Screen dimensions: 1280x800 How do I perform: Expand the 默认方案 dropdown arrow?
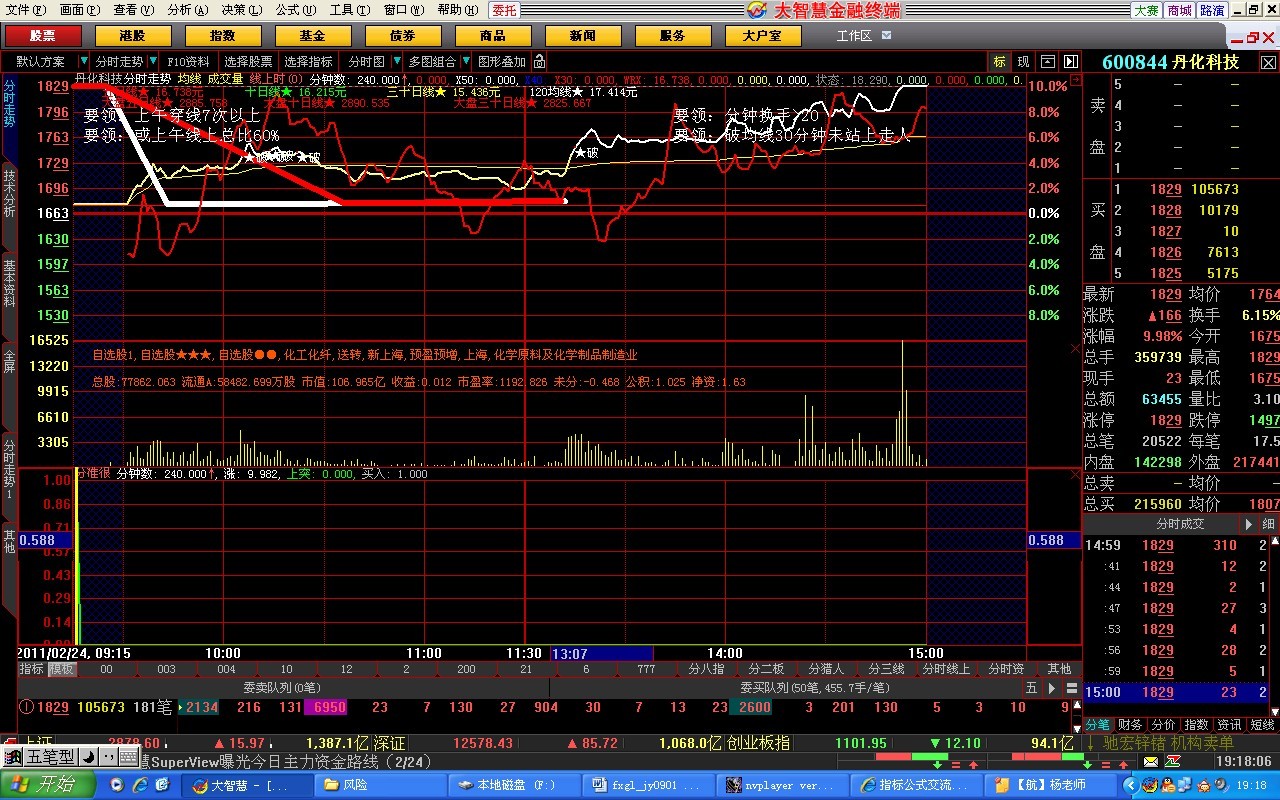click(x=83, y=62)
